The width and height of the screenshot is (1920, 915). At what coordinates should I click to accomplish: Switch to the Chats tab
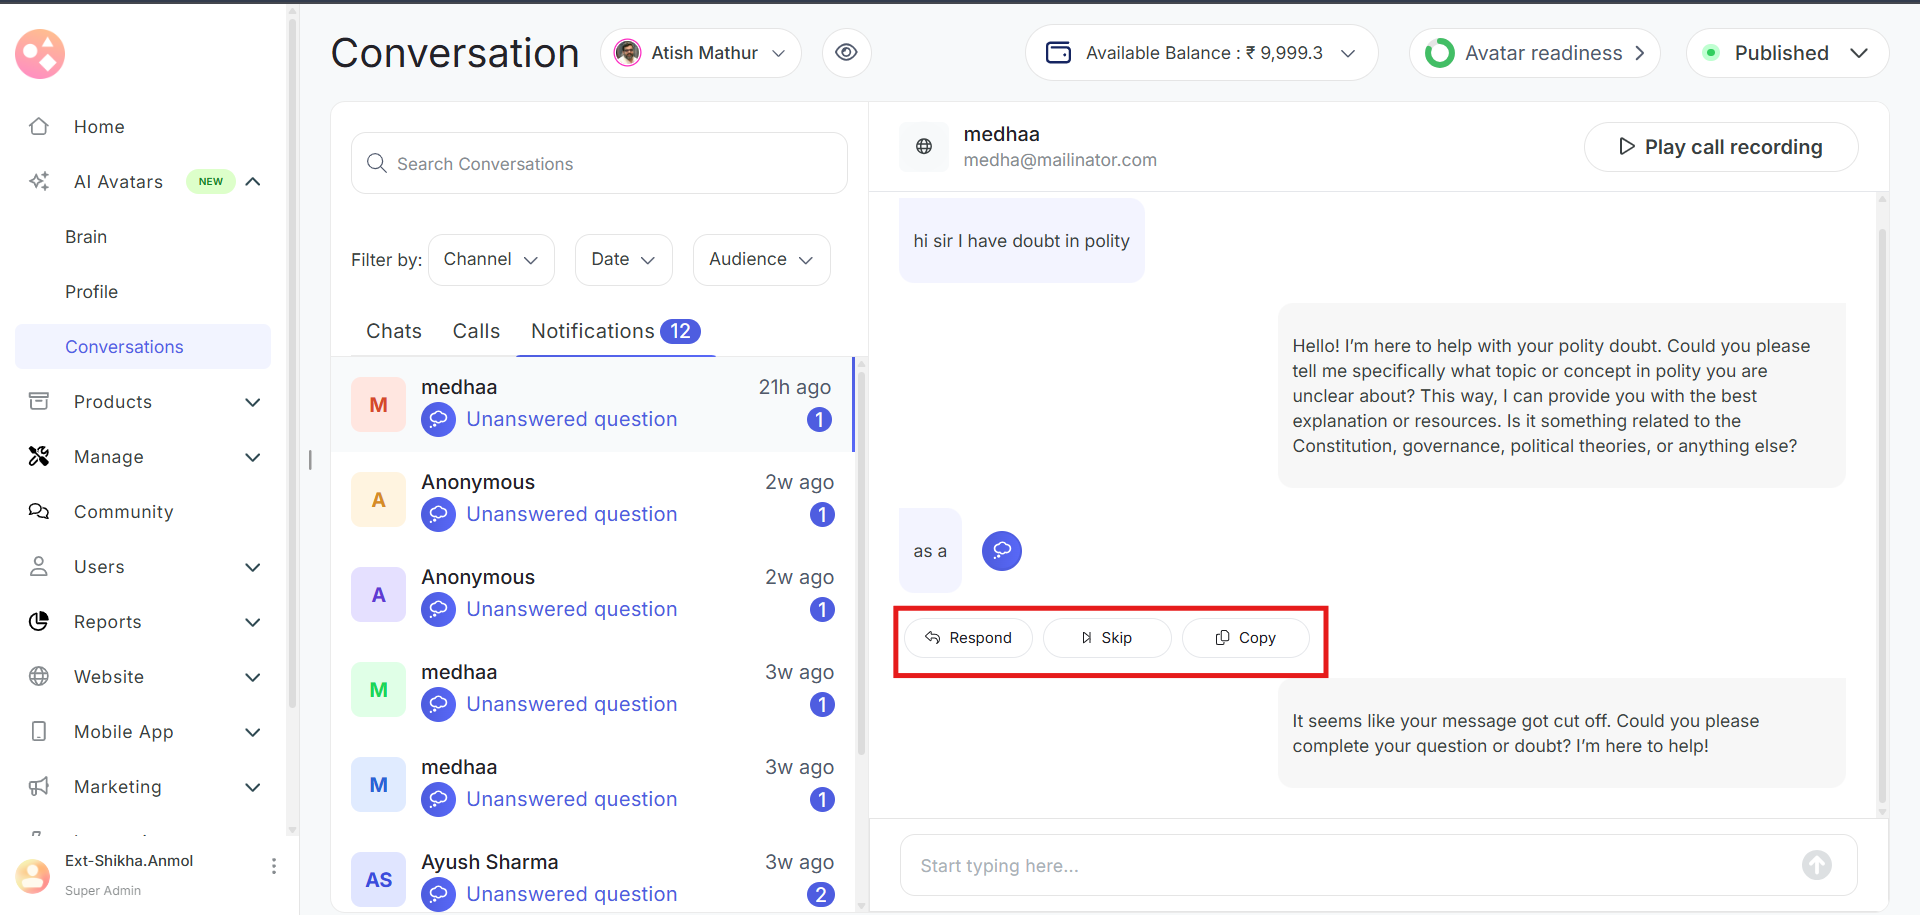394,331
